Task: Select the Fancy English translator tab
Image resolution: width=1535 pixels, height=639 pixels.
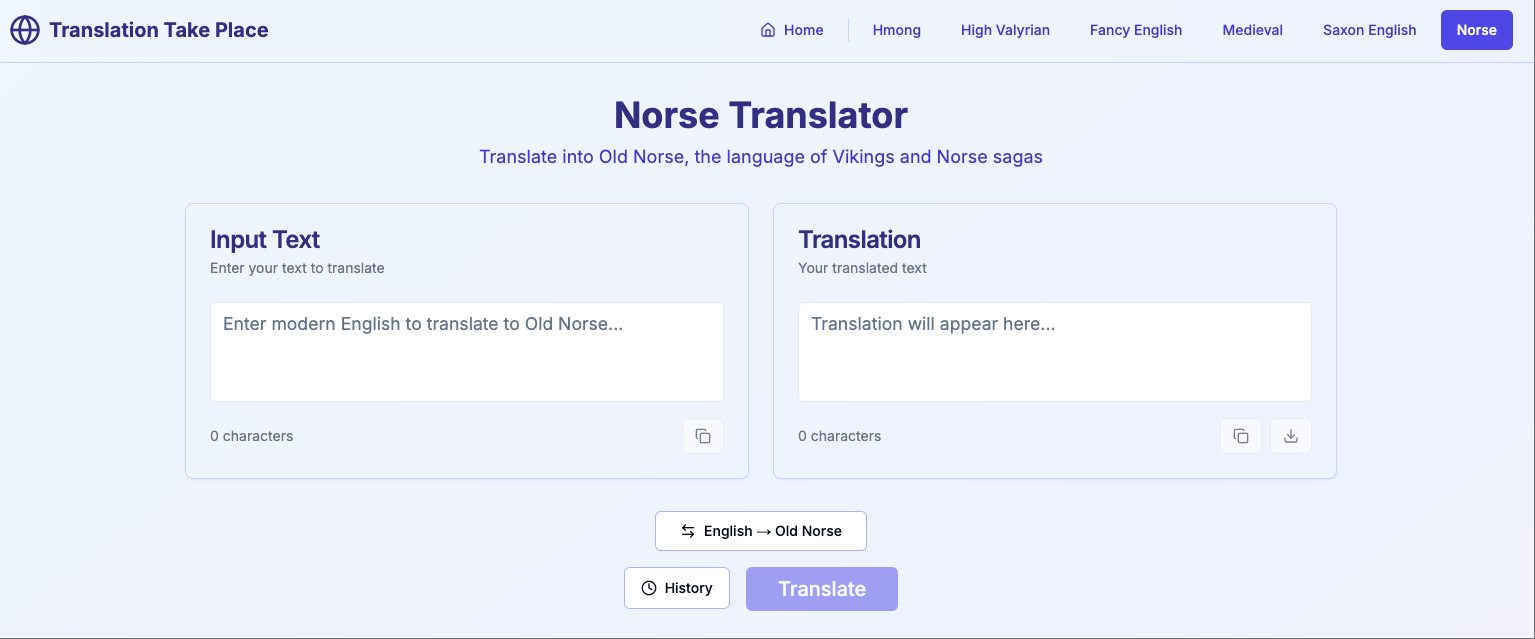Action: [1135, 30]
